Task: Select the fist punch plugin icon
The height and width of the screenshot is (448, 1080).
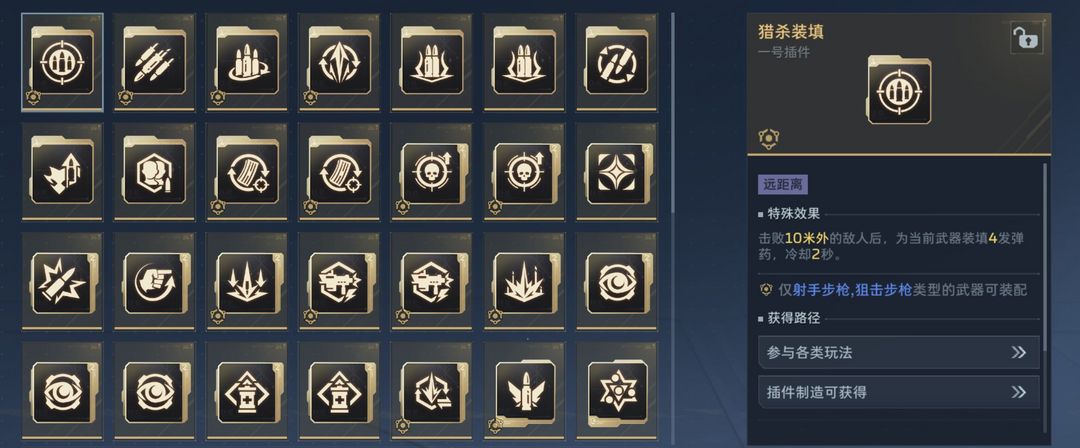Action: [154, 281]
